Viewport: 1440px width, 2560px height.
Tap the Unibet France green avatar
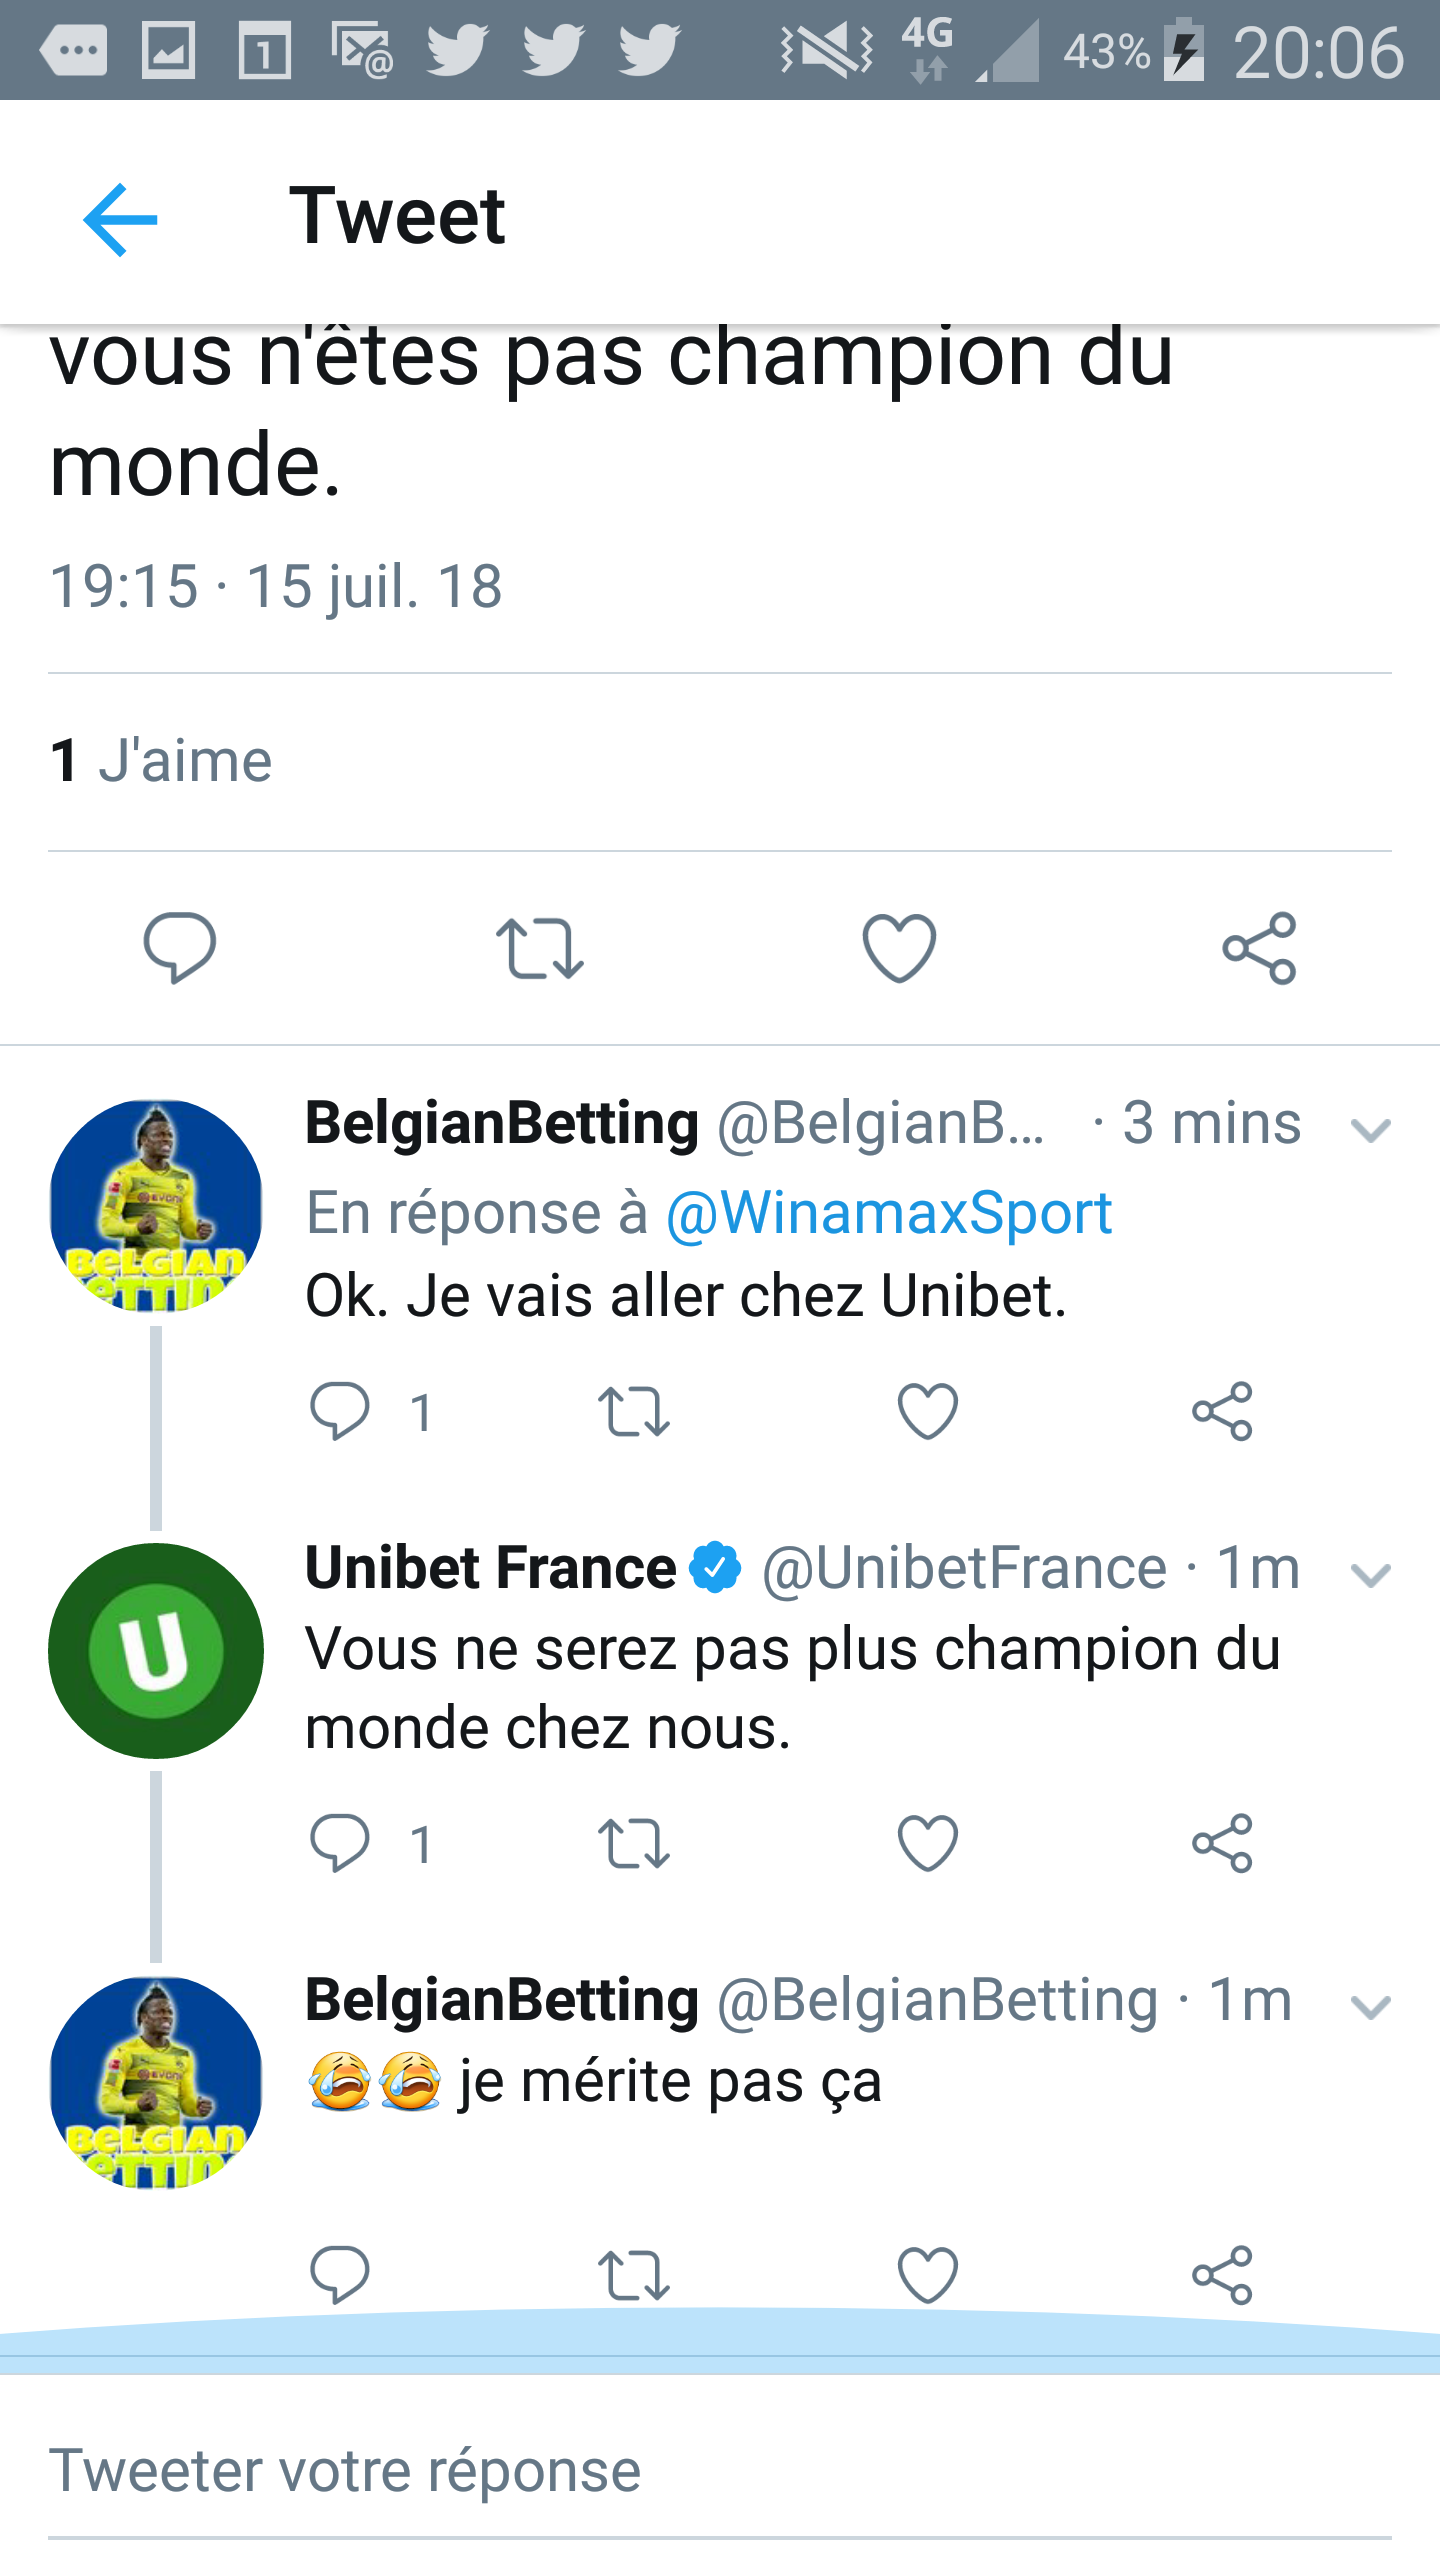point(156,1651)
